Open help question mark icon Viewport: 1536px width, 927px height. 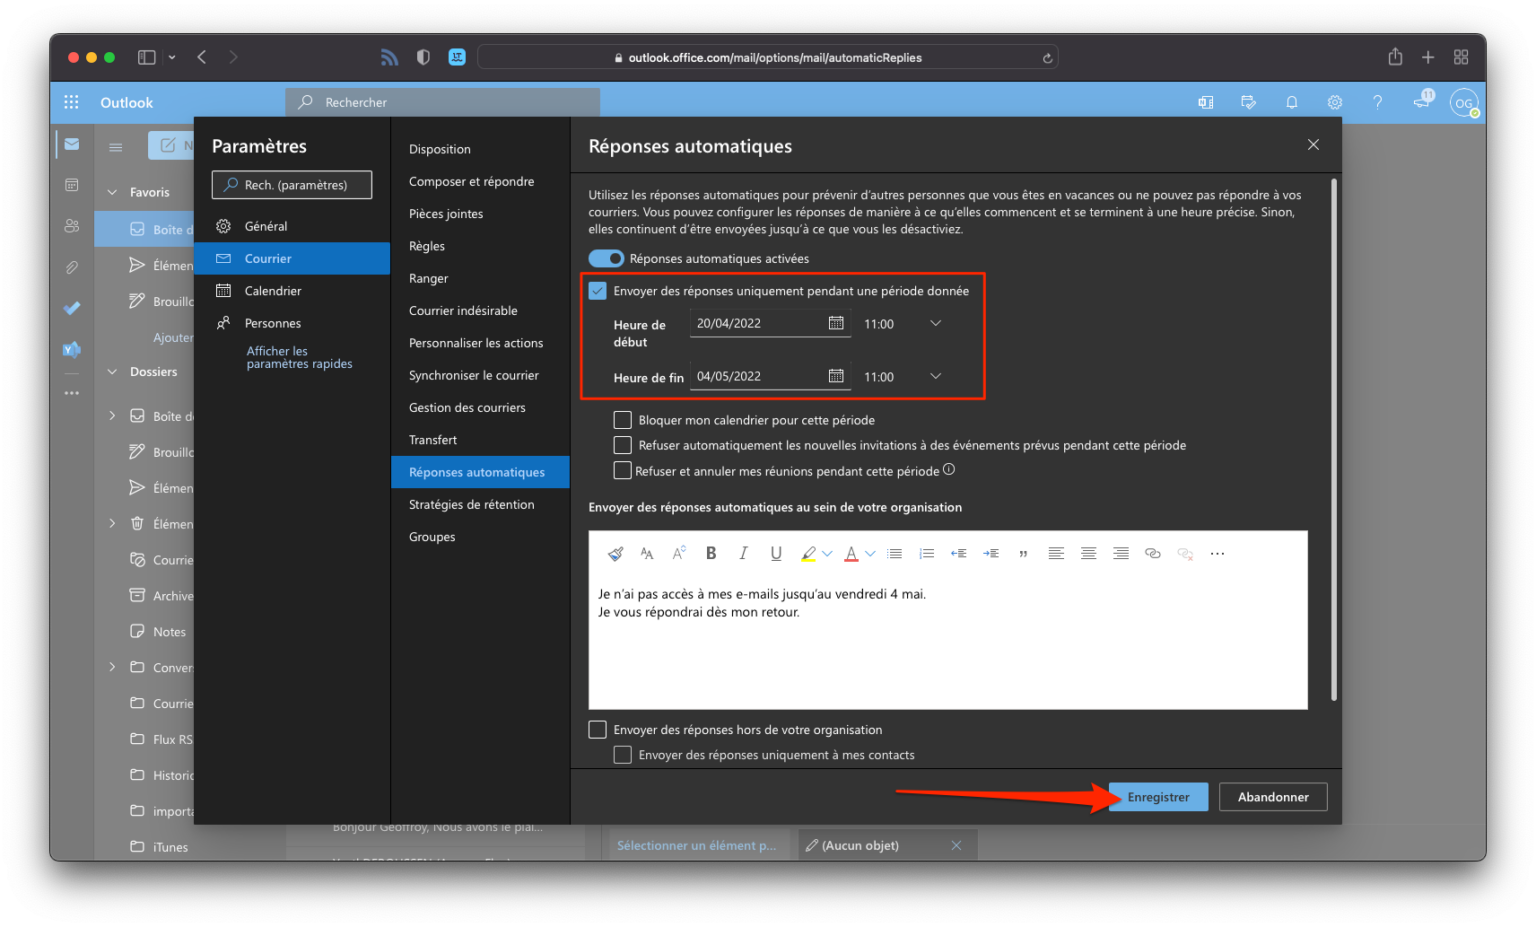click(1377, 102)
